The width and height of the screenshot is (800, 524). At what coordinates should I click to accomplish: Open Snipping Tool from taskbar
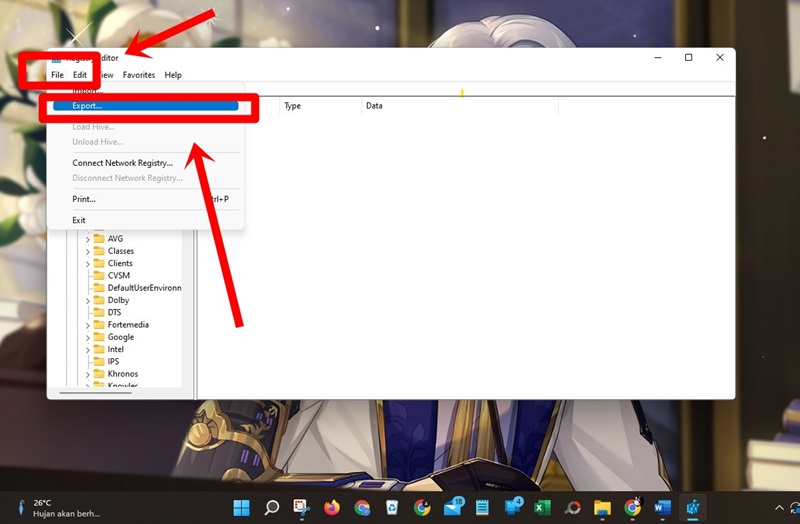click(302, 508)
